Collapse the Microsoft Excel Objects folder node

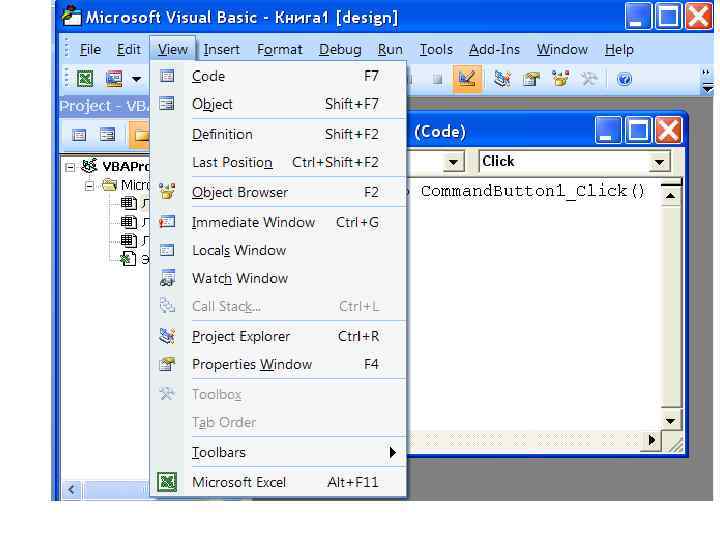tap(90, 186)
